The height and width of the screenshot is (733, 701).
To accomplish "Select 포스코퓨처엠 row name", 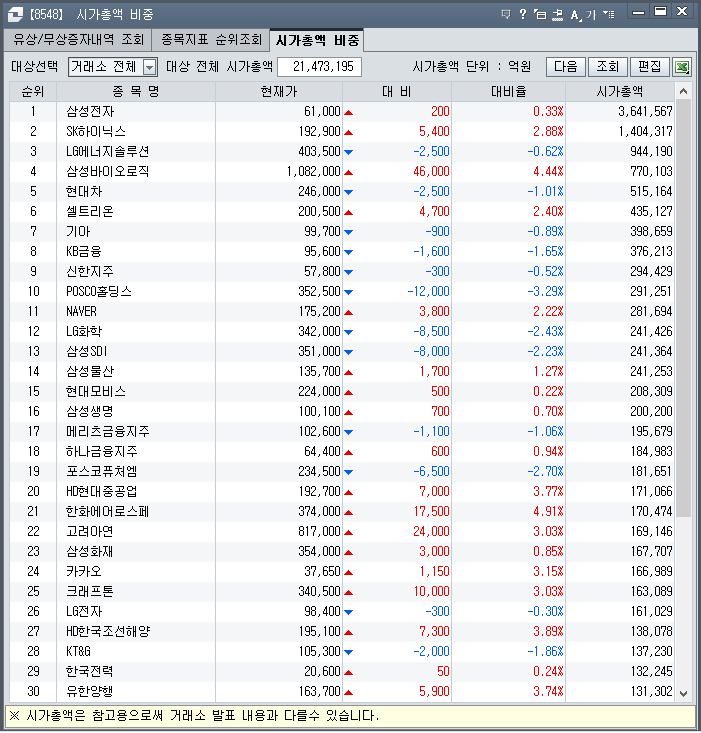I will click(x=101, y=471).
